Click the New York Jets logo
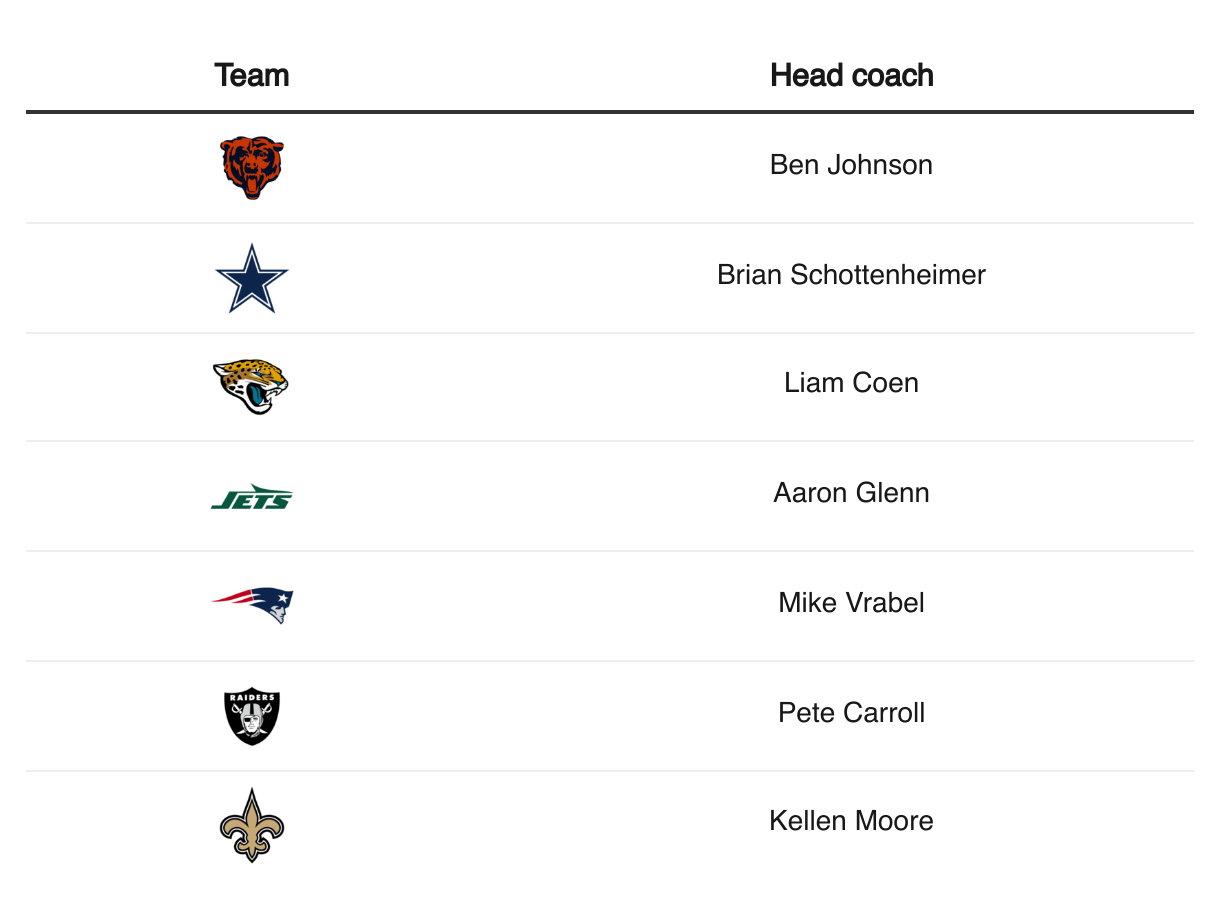Image resolution: width=1220 pixels, height=906 pixels. (252, 497)
